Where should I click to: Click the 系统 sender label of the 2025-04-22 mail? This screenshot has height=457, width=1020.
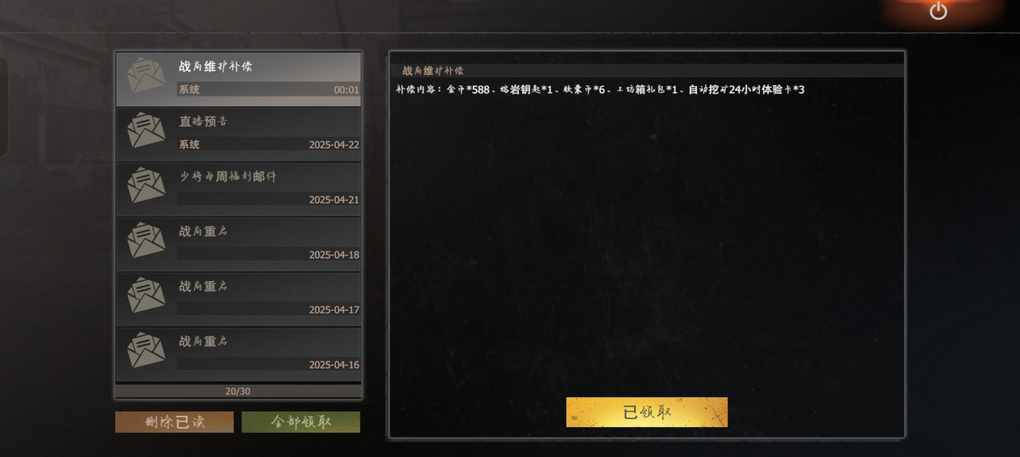pos(189,144)
